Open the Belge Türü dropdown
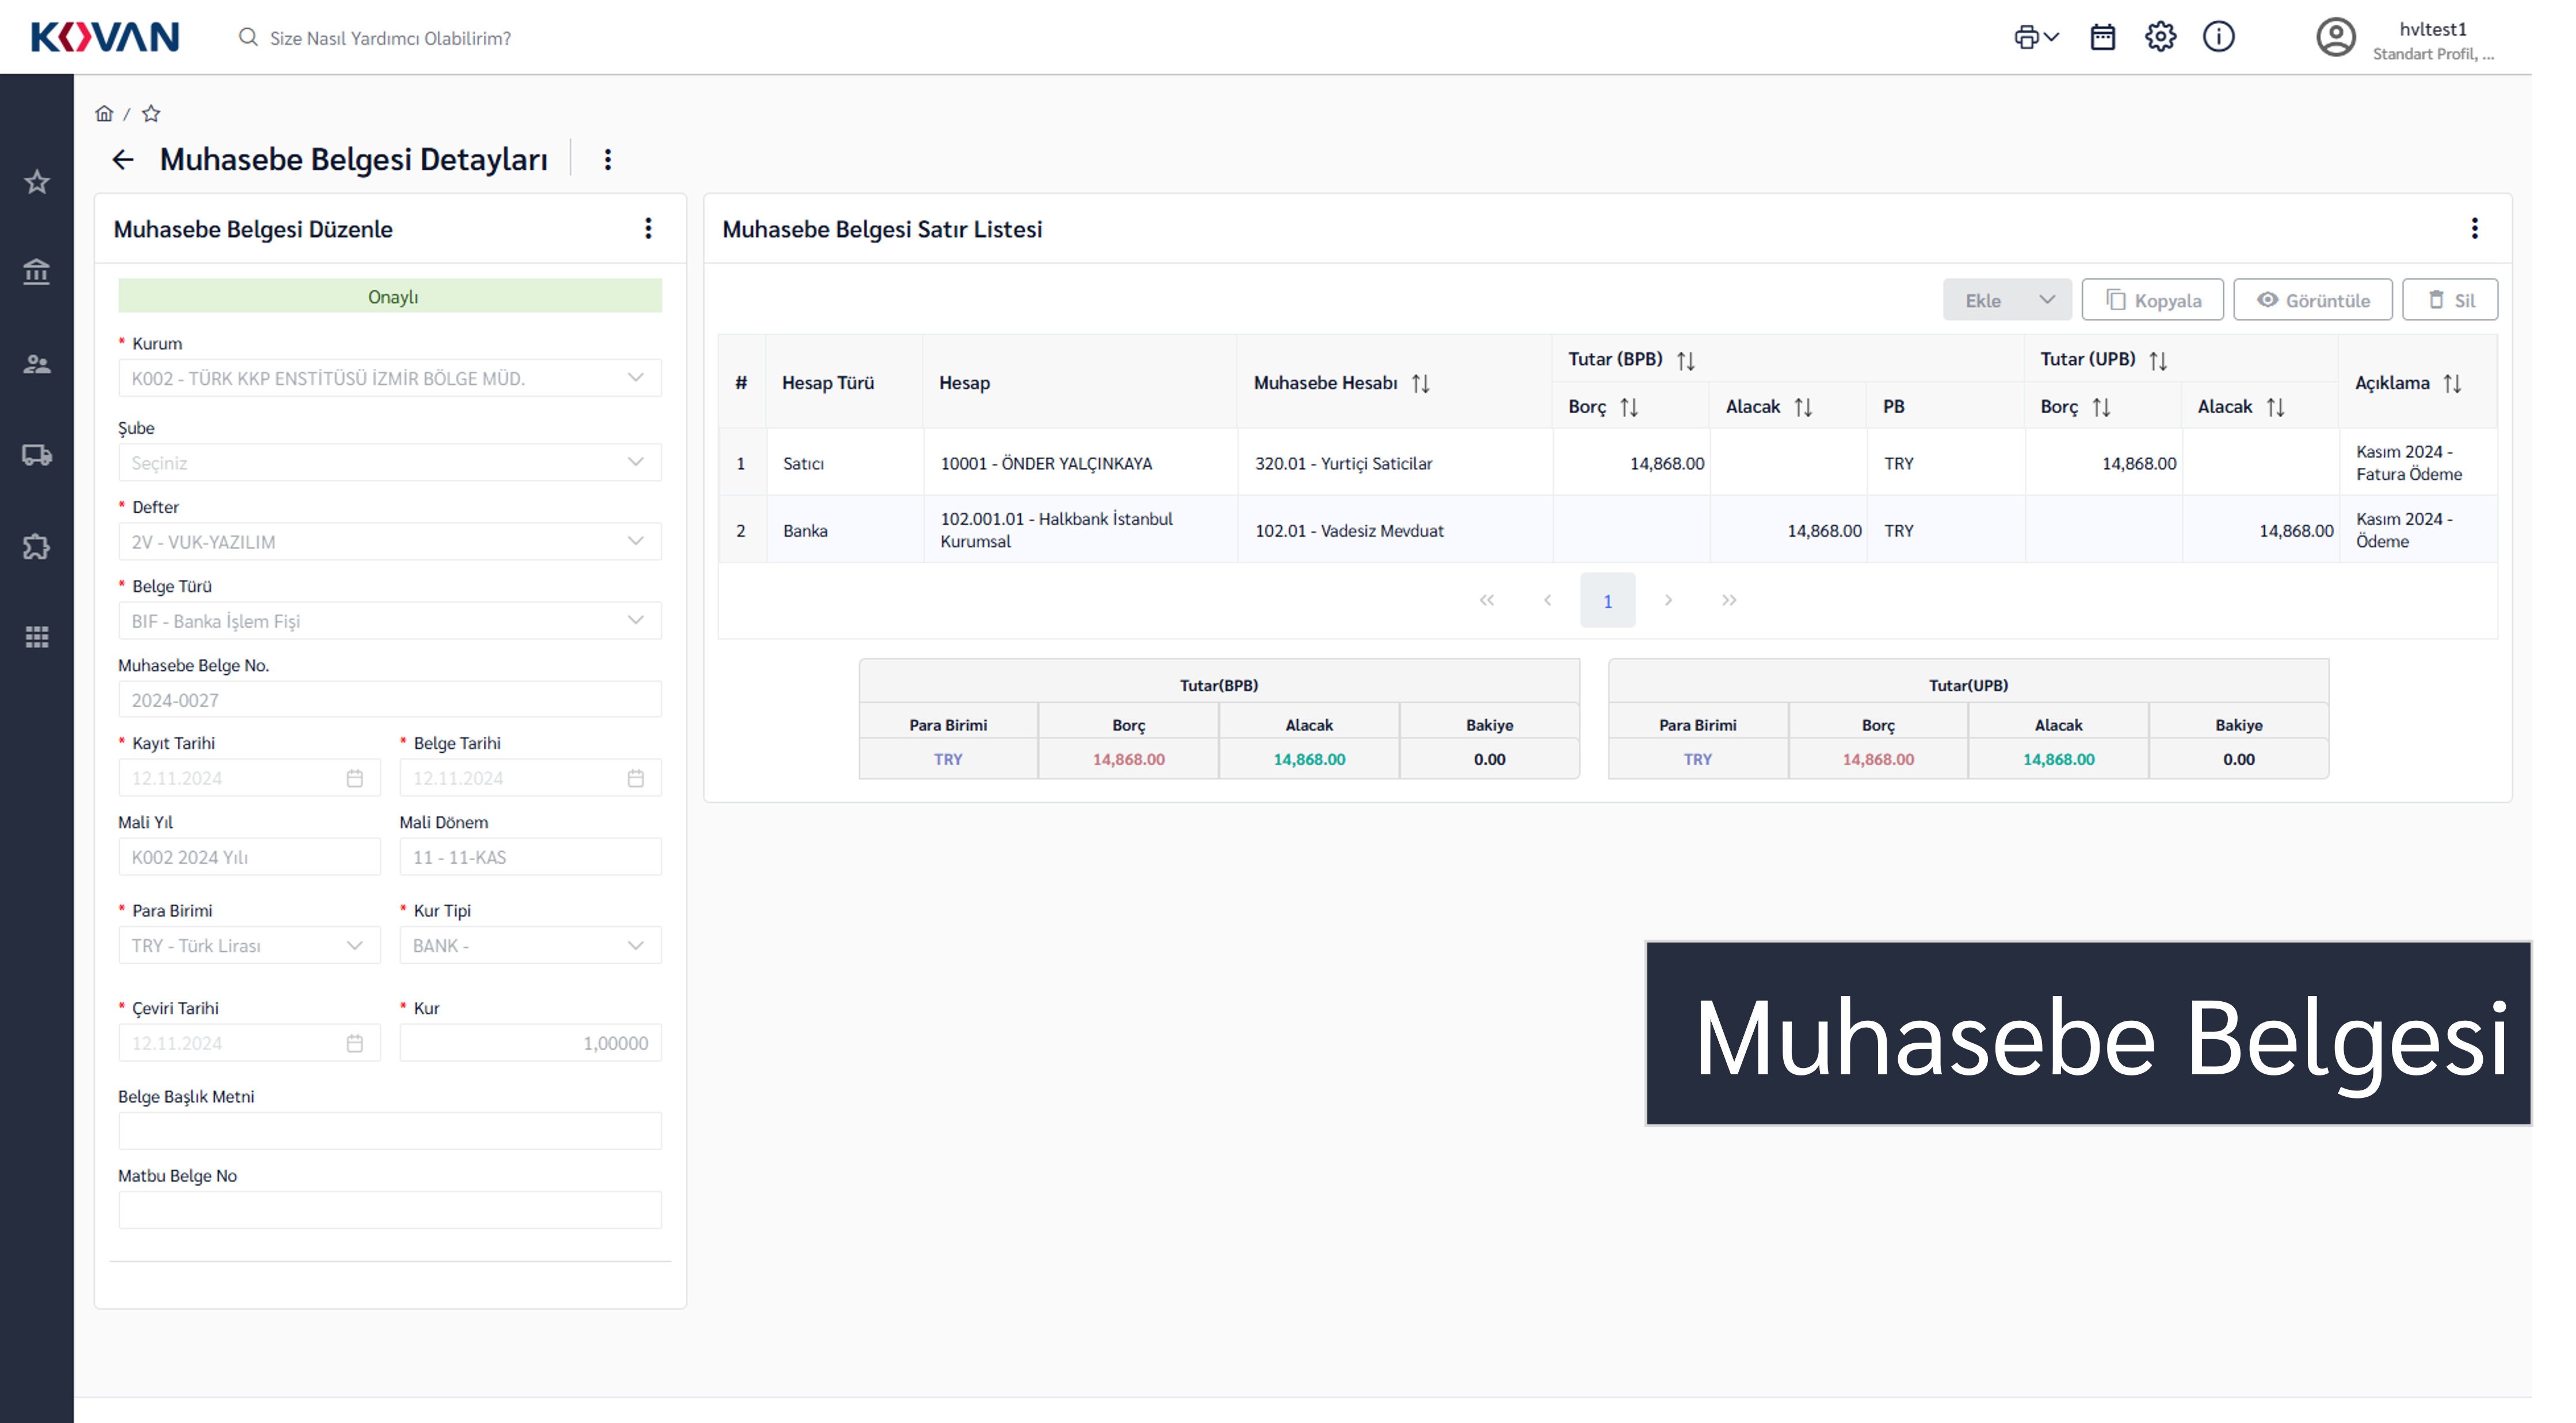This screenshot has height=1423, width=2576. [389, 621]
